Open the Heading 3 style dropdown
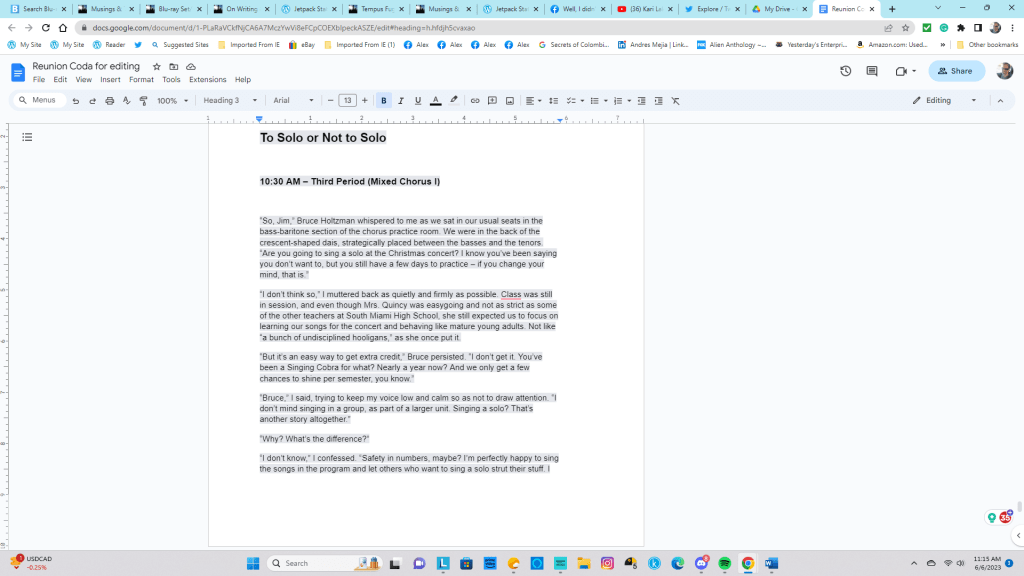 coord(230,101)
